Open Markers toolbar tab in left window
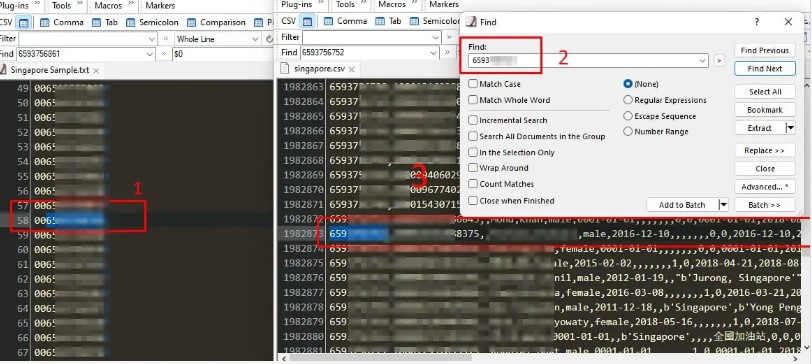812x364 pixels. point(160,6)
